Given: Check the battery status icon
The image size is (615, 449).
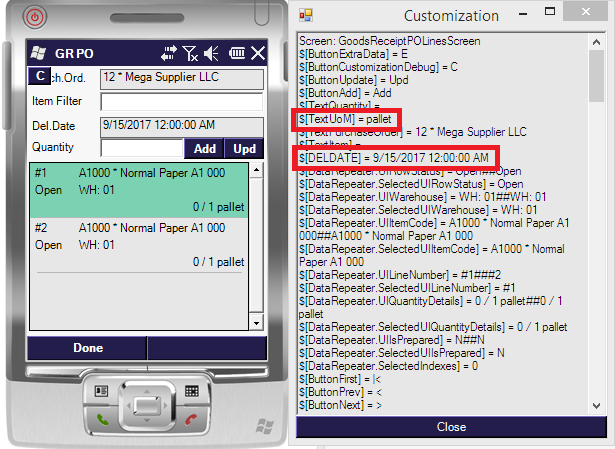Looking at the screenshot, I should tap(237, 53).
